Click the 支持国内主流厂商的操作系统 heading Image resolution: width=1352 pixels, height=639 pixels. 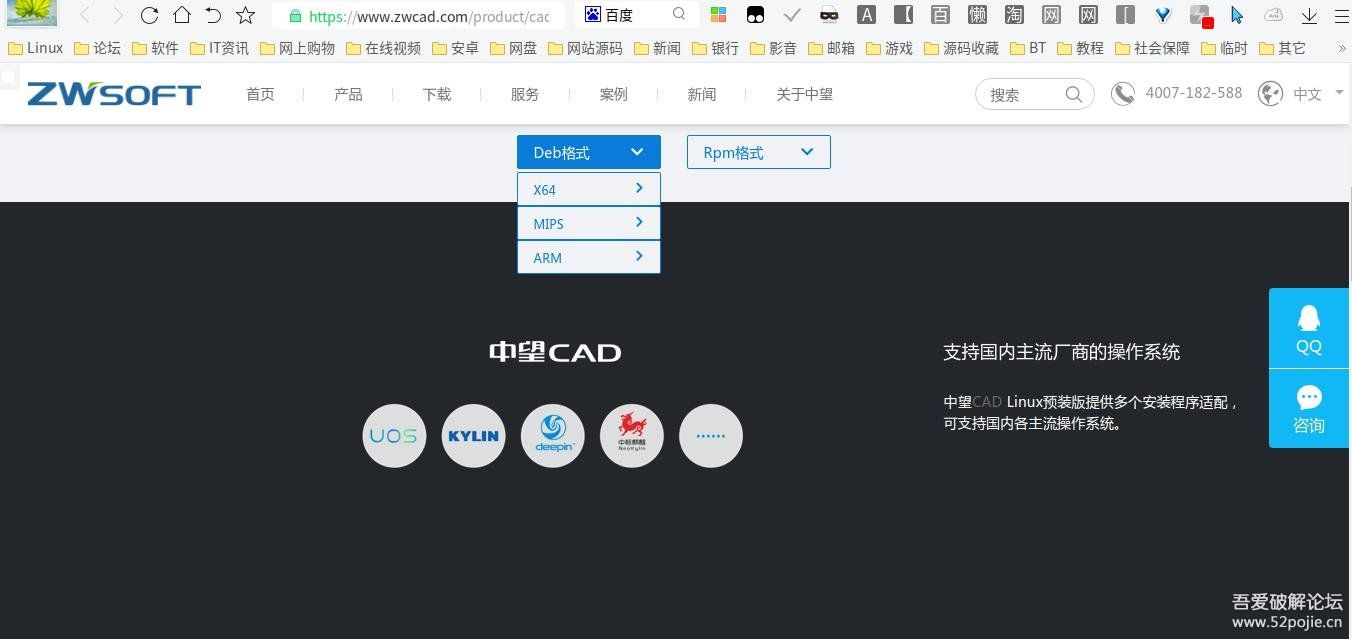click(1062, 352)
